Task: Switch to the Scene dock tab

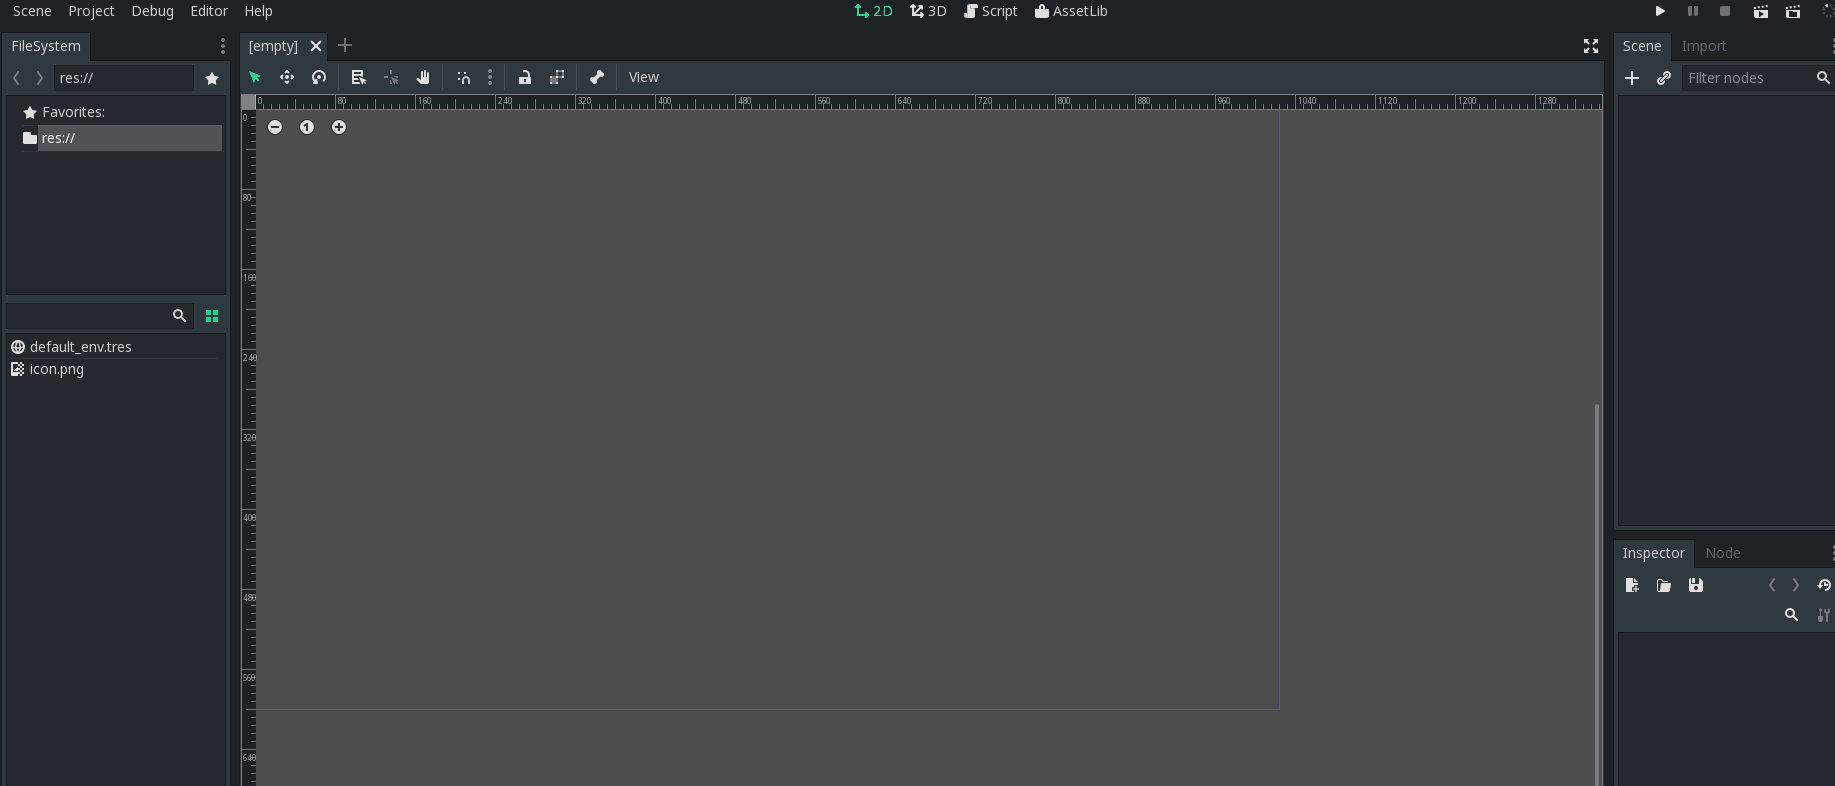Action: [x=1642, y=46]
